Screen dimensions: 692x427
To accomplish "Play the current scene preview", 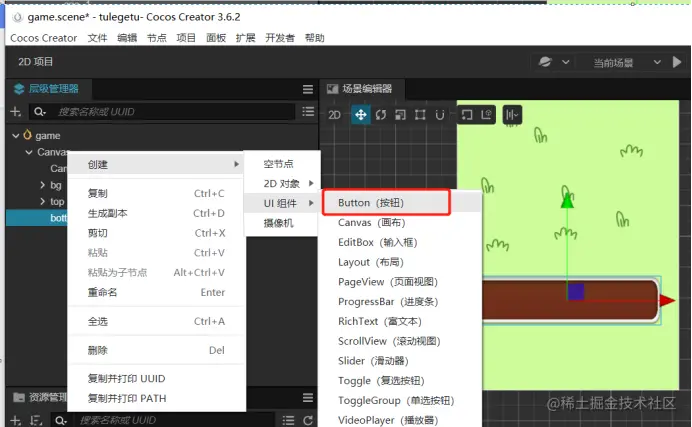I will tap(677, 62).
